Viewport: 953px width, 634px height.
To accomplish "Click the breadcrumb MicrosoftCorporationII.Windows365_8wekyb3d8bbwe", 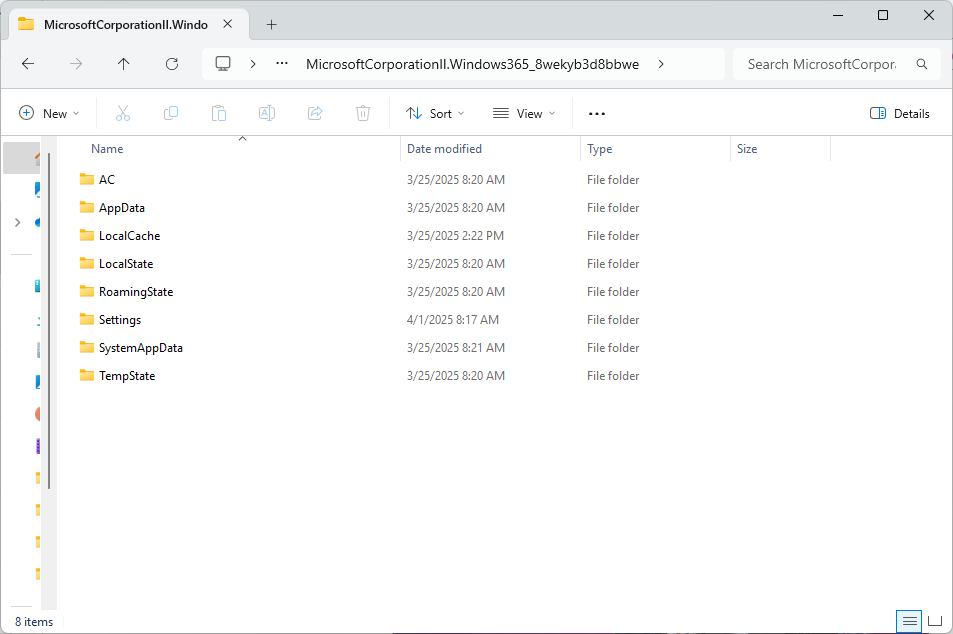I will click(x=472, y=64).
